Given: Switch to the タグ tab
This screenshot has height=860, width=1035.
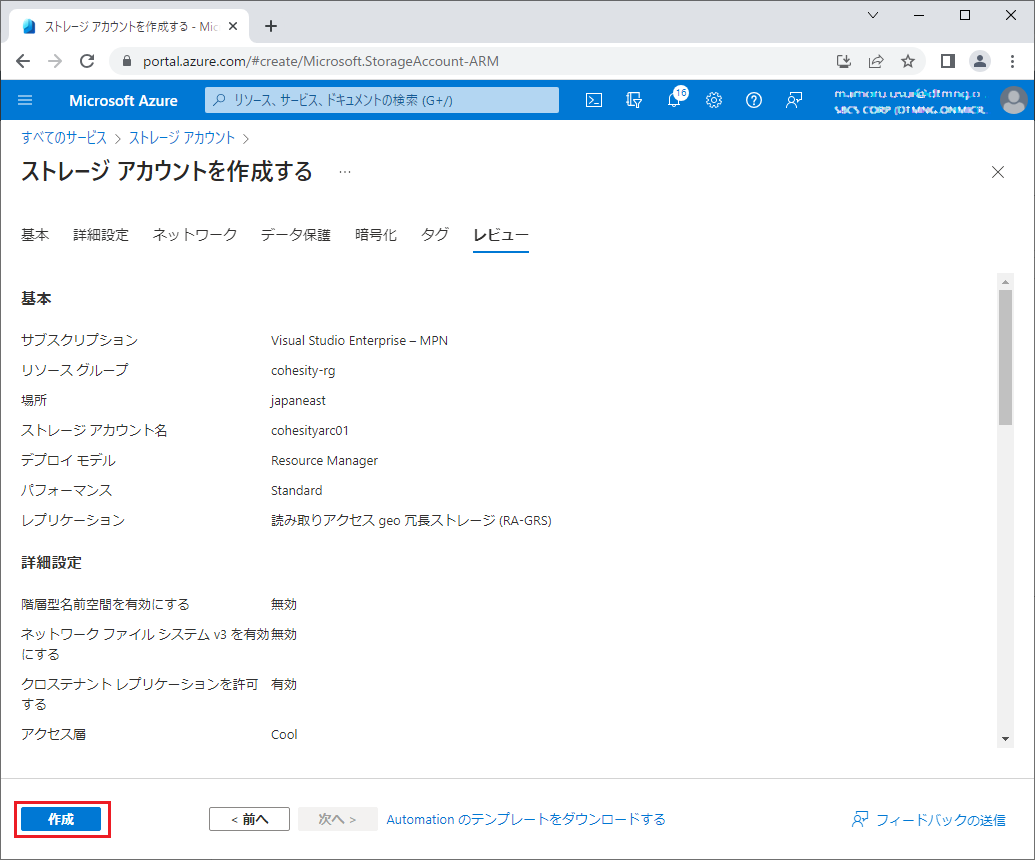Looking at the screenshot, I should [435, 235].
